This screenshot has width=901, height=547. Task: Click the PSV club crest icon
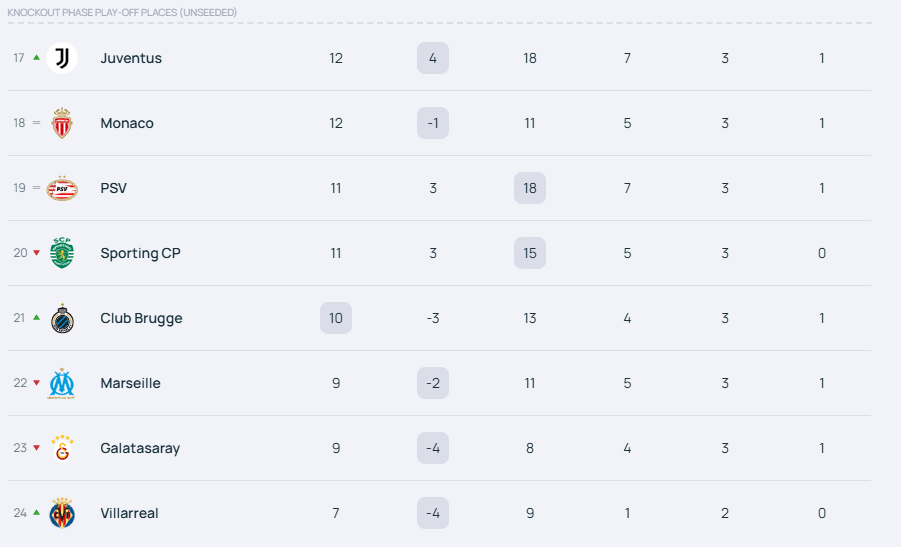(62, 188)
